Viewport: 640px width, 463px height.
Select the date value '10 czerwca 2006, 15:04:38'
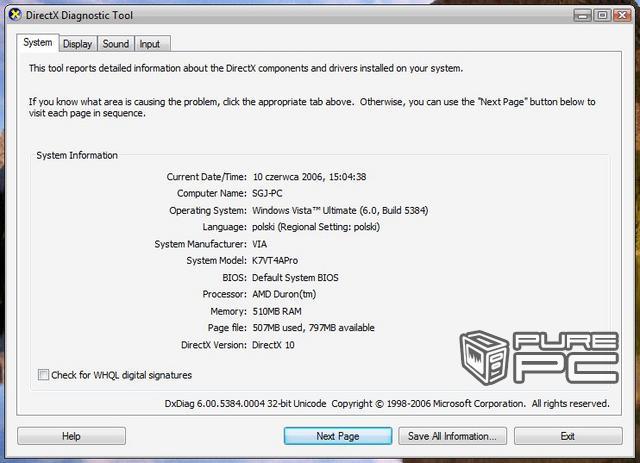pos(309,177)
